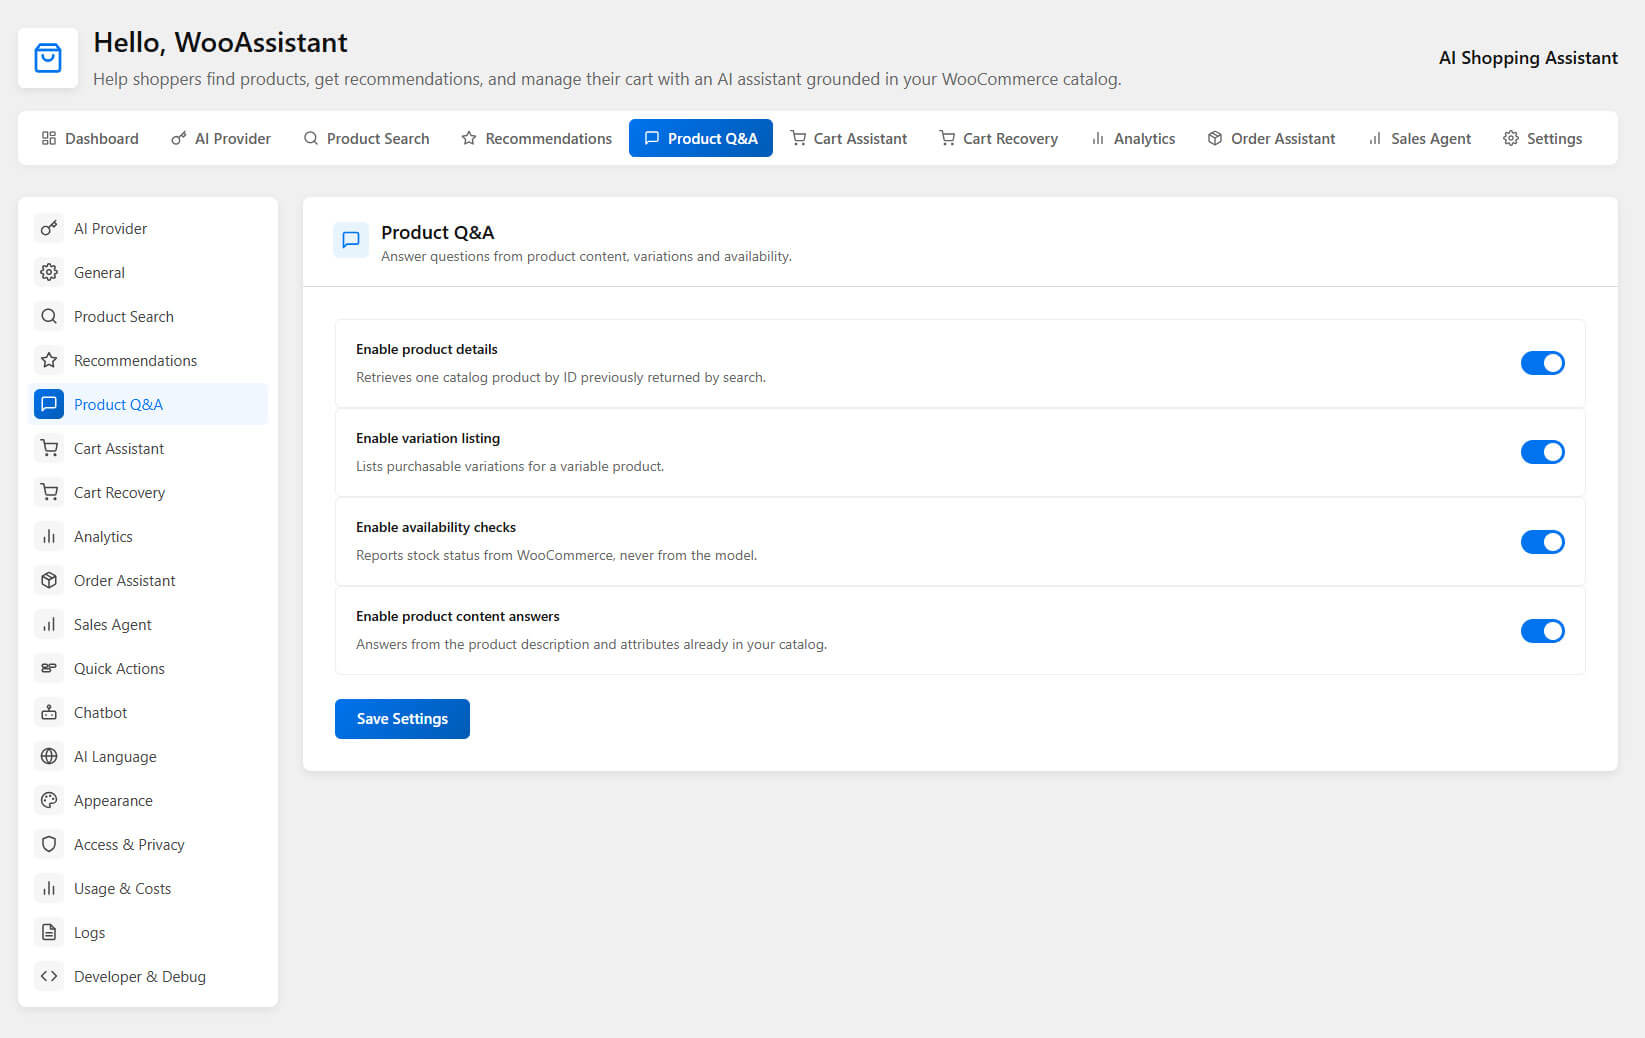This screenshot has width=1645, height=1038.
Task: Click the Analytics bar chart icon in sidebar
Action: click(x=49, y=537)
